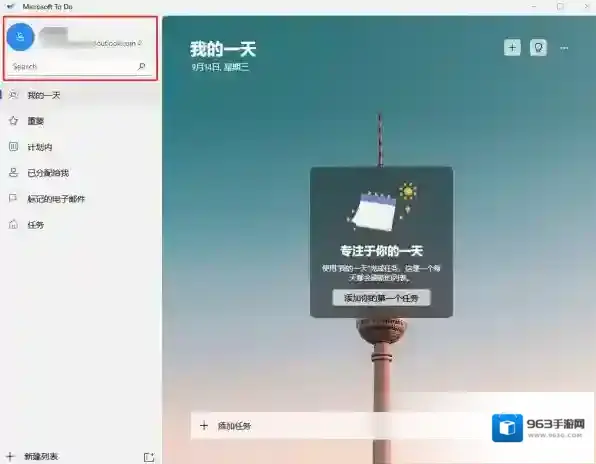Click the 添加你的第一个任务 button
The height and width of the screenshot is (464, 596).
pyautogui.click(x=381, y=298)
